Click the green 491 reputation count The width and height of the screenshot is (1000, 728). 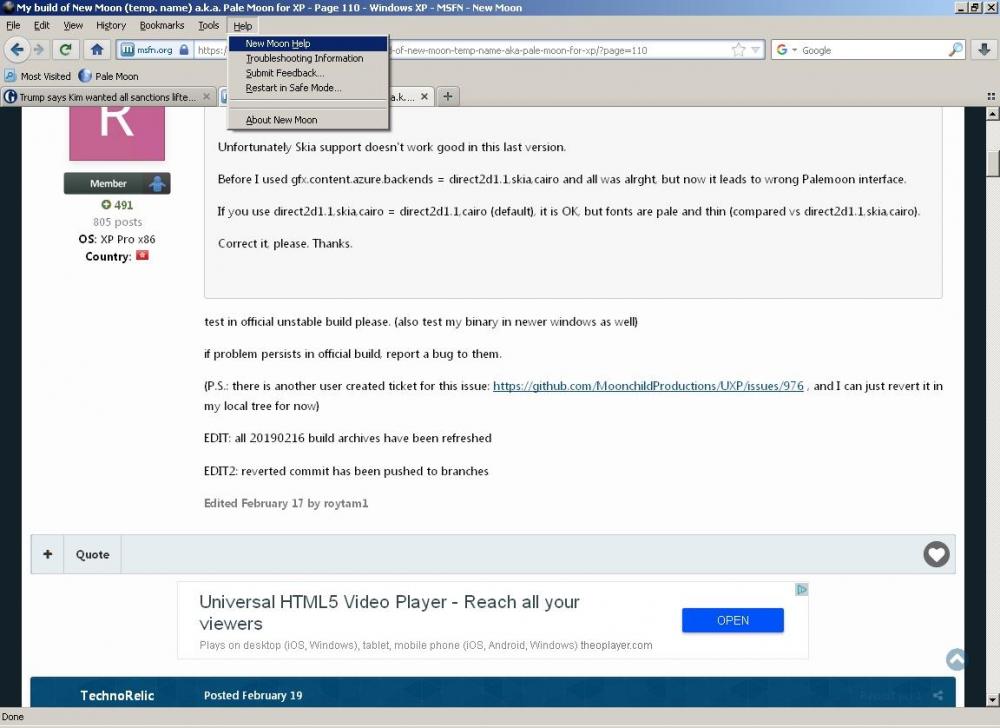[117, 205]
